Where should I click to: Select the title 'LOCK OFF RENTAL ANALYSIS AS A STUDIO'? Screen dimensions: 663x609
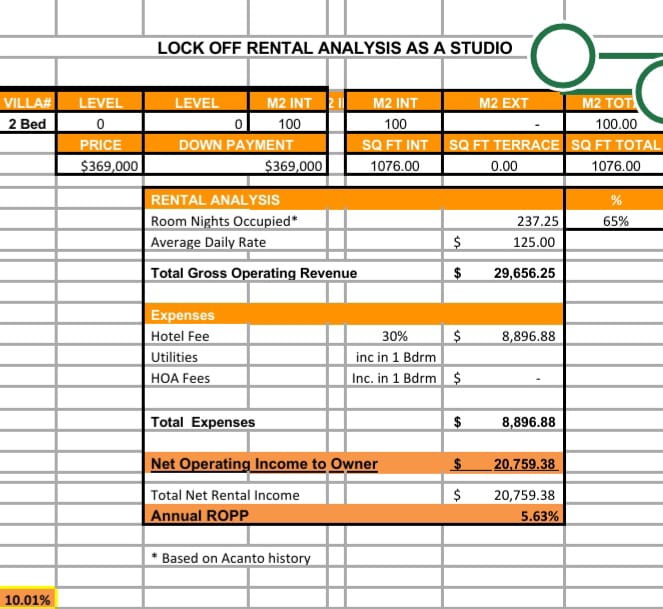tap(334, 48)
